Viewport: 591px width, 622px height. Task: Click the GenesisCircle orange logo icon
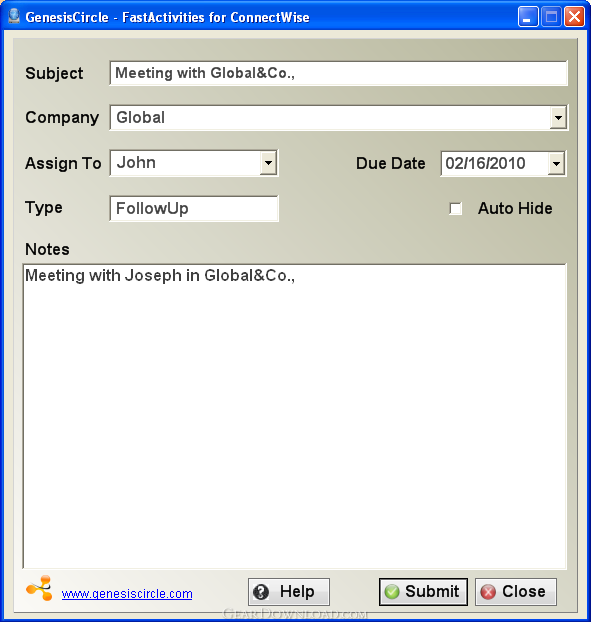(x=39, y=588)
